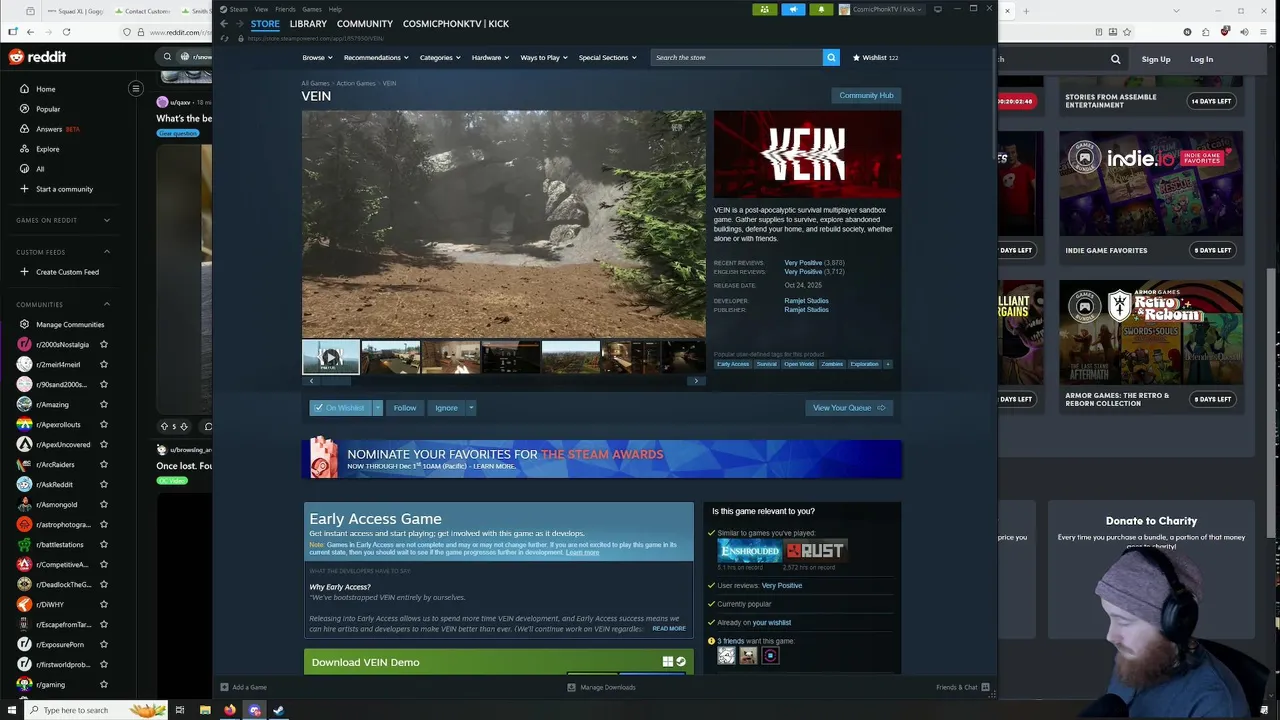The height and width of the screenshot is (720, 1280).
Task: Favorite r/2000sNostalgia with its star
Action: click(104, 344)
